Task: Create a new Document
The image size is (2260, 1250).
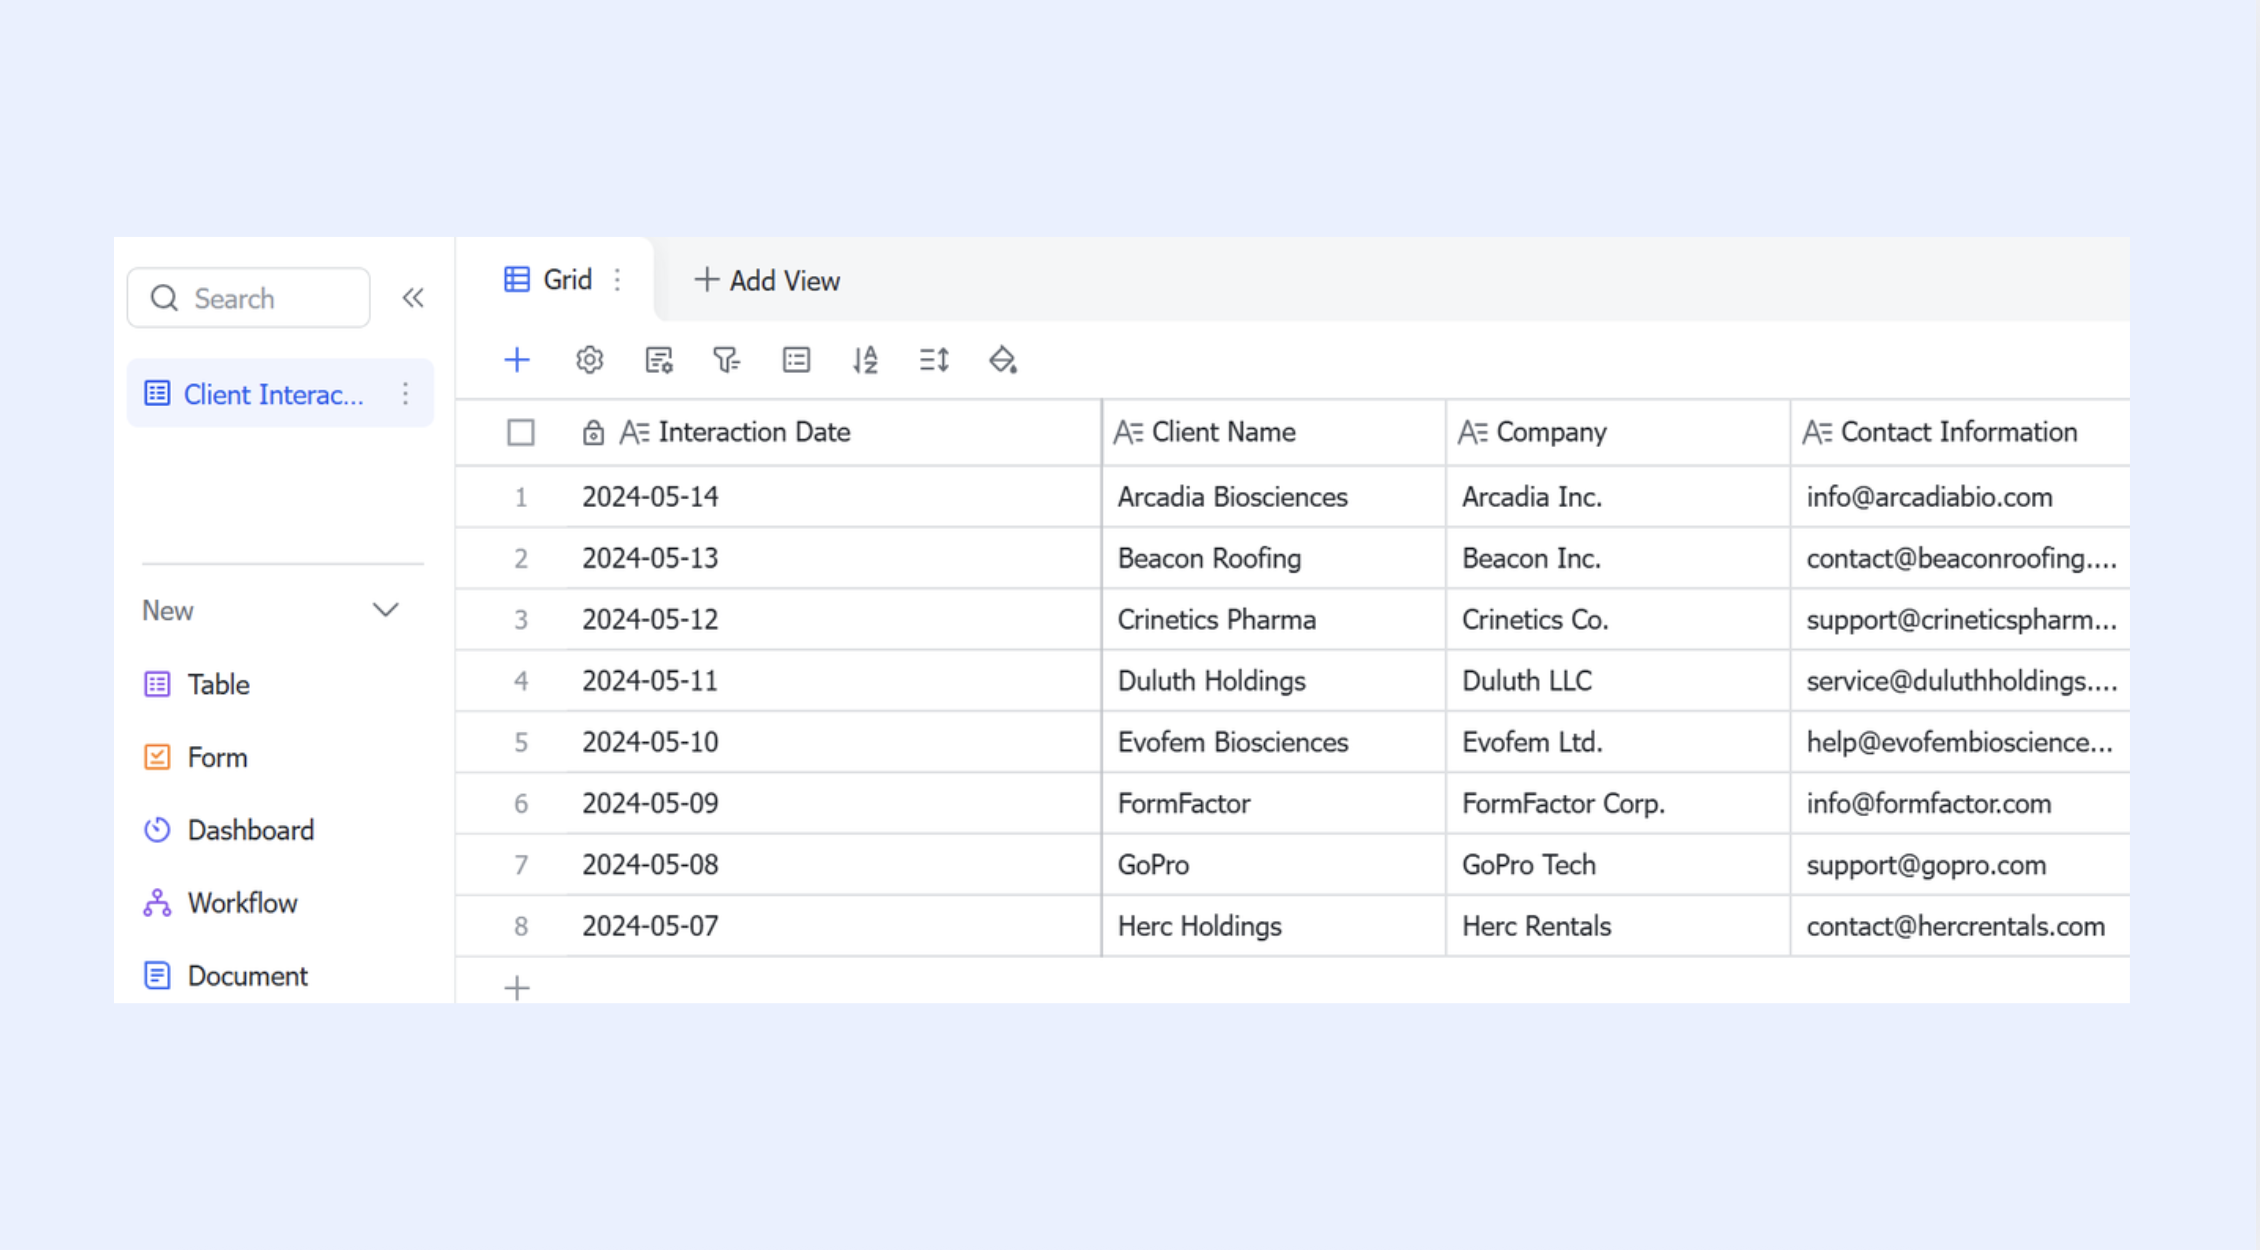Action: pyautogui.click(x=227, y=975)
